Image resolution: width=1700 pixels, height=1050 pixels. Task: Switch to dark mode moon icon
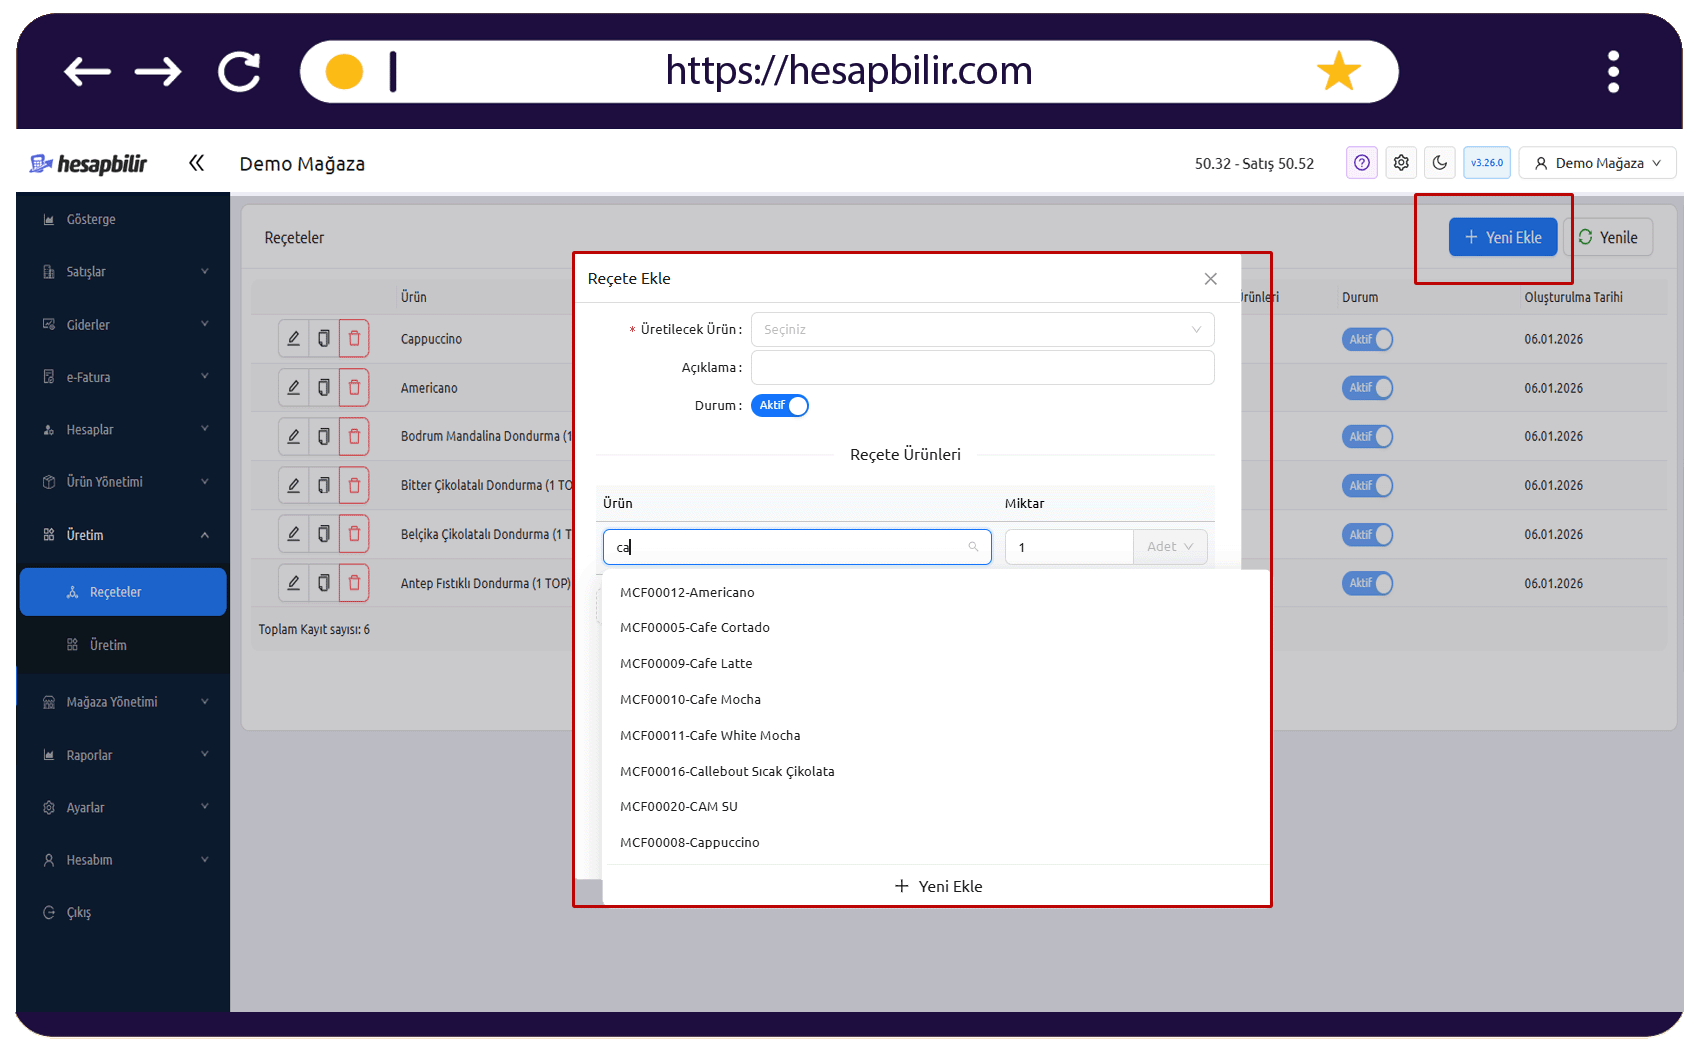[1440, 163]
